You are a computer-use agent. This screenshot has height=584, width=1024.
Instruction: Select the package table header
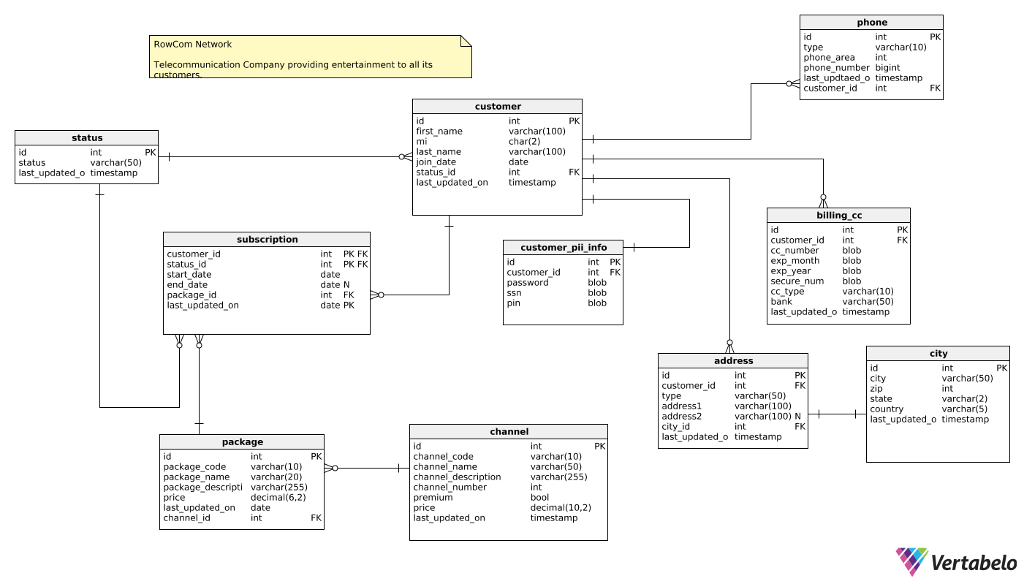click(241, 441)
